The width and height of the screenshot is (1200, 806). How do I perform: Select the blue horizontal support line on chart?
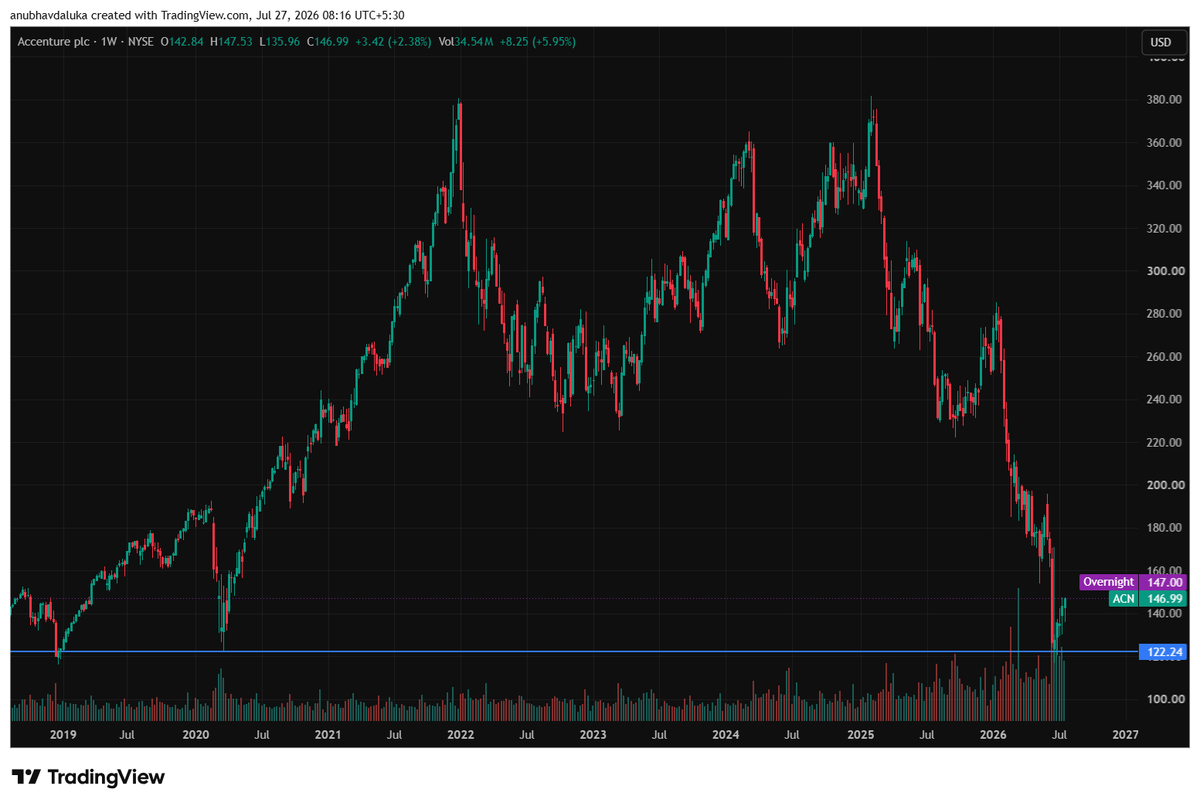pyautogui.click(x=575, y=651)
